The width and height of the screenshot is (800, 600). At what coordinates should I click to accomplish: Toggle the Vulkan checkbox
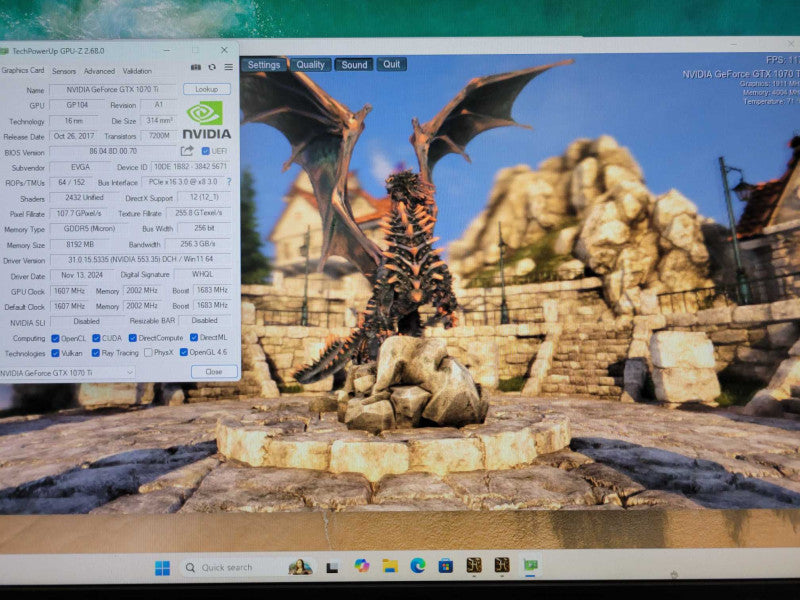coord(55,353)
